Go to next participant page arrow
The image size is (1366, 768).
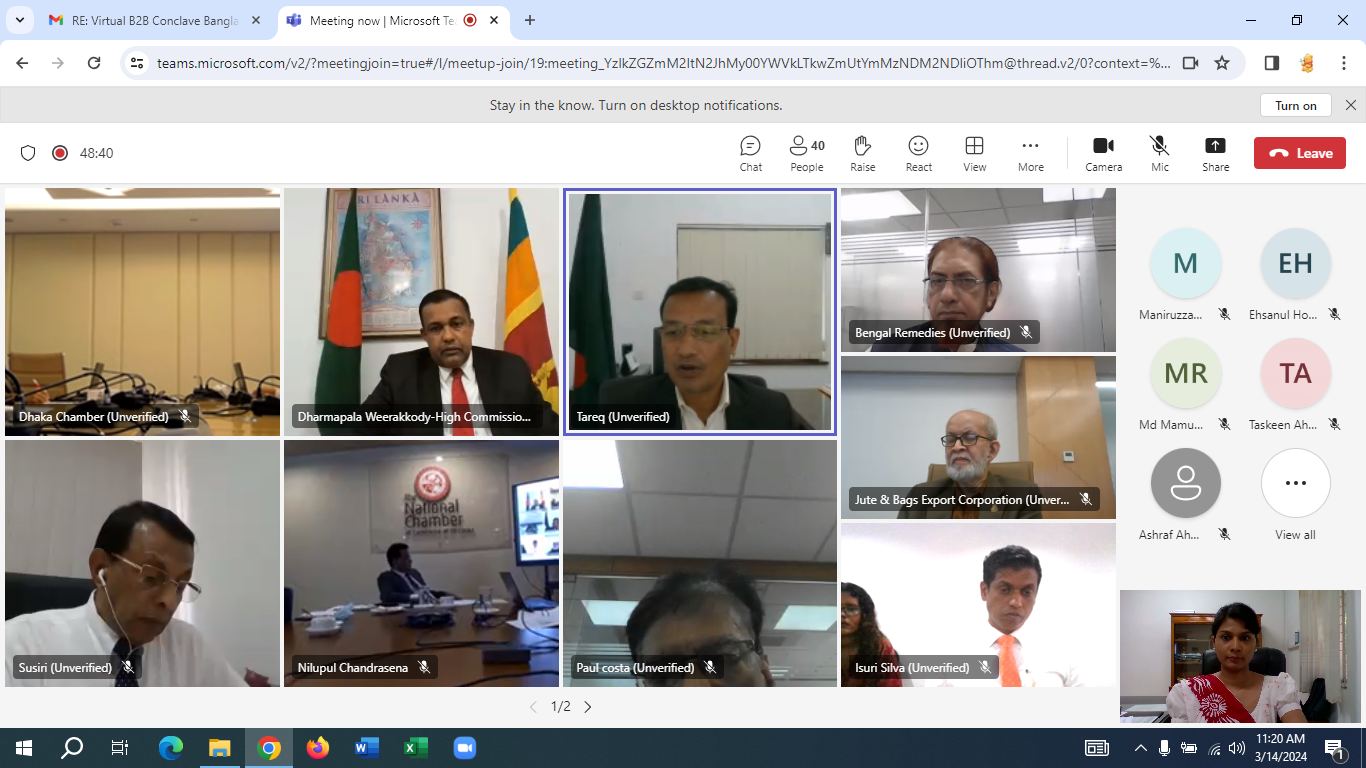587,706
